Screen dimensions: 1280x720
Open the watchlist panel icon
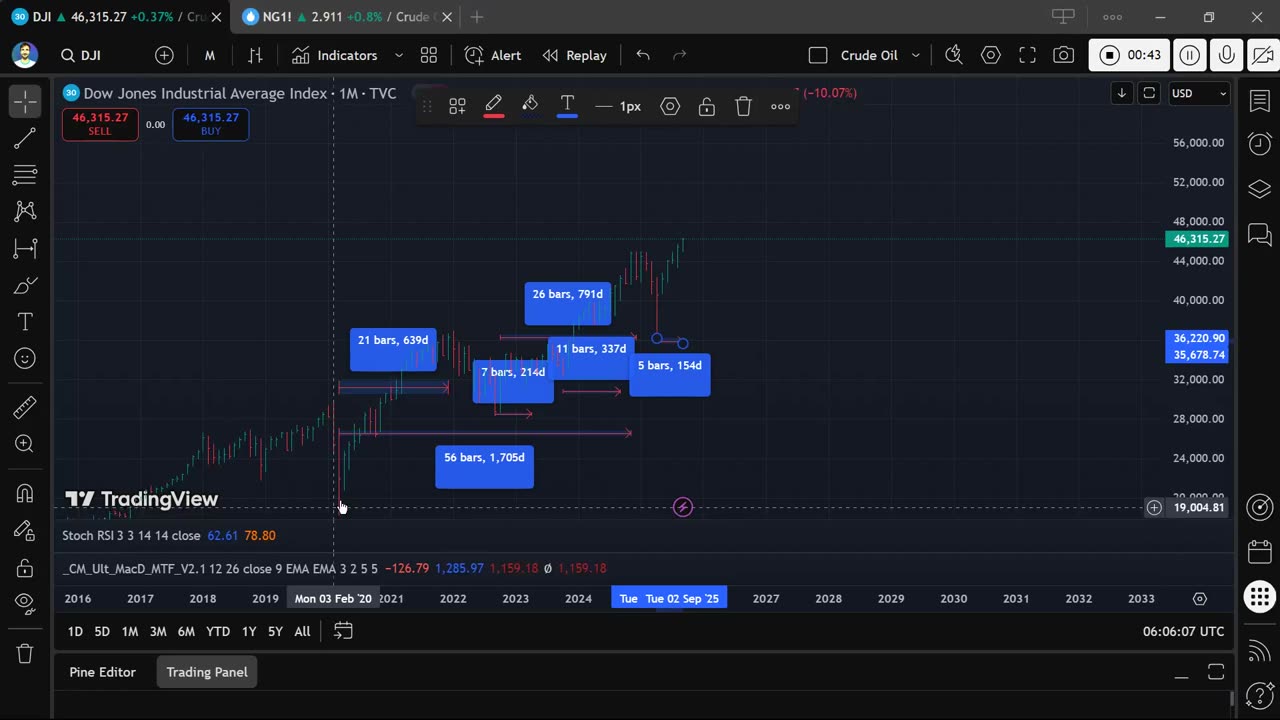(x=1260, y=101)
